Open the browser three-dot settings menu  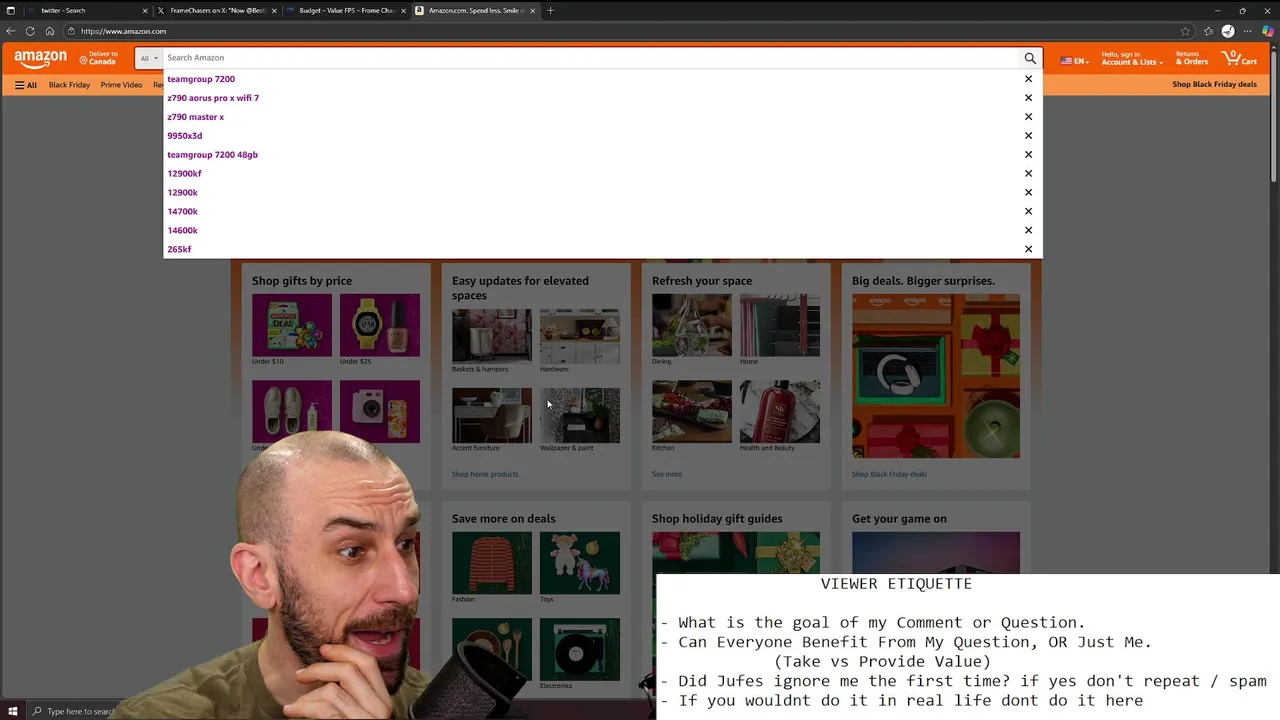[1247, 31]
